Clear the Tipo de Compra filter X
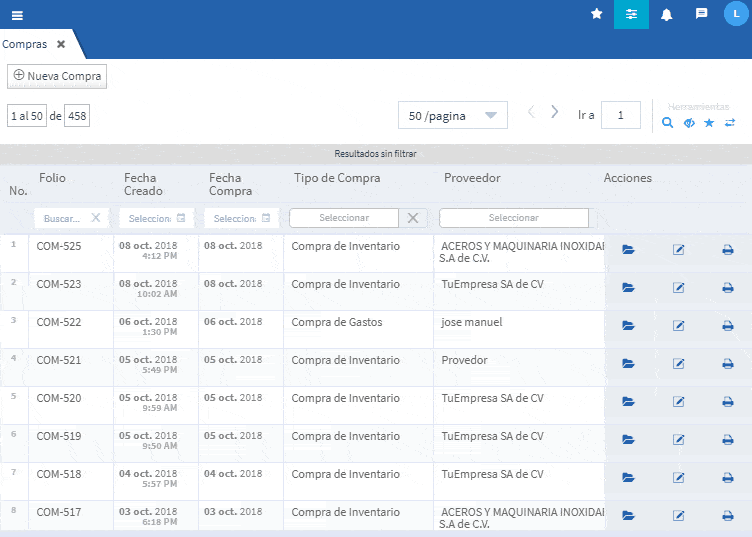752x537 pixels. coord(413,218)
